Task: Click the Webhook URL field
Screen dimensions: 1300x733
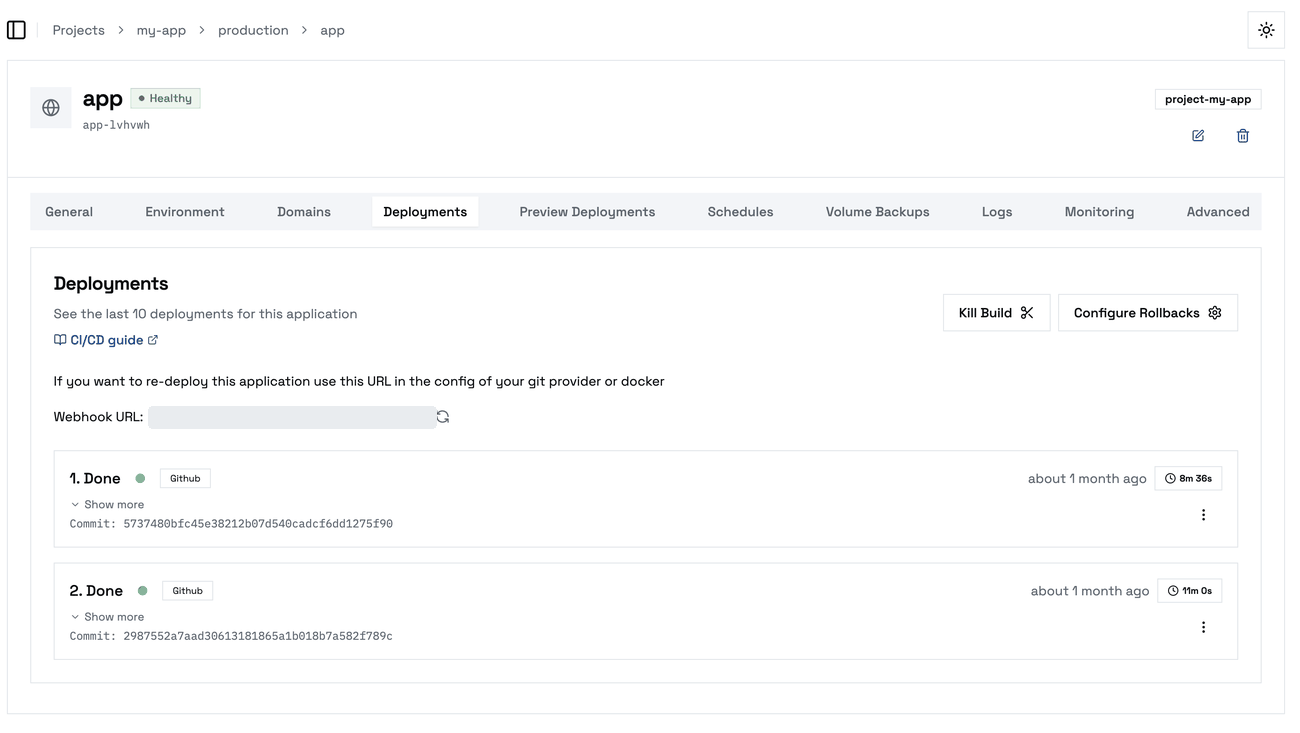Action: (292, 417)
